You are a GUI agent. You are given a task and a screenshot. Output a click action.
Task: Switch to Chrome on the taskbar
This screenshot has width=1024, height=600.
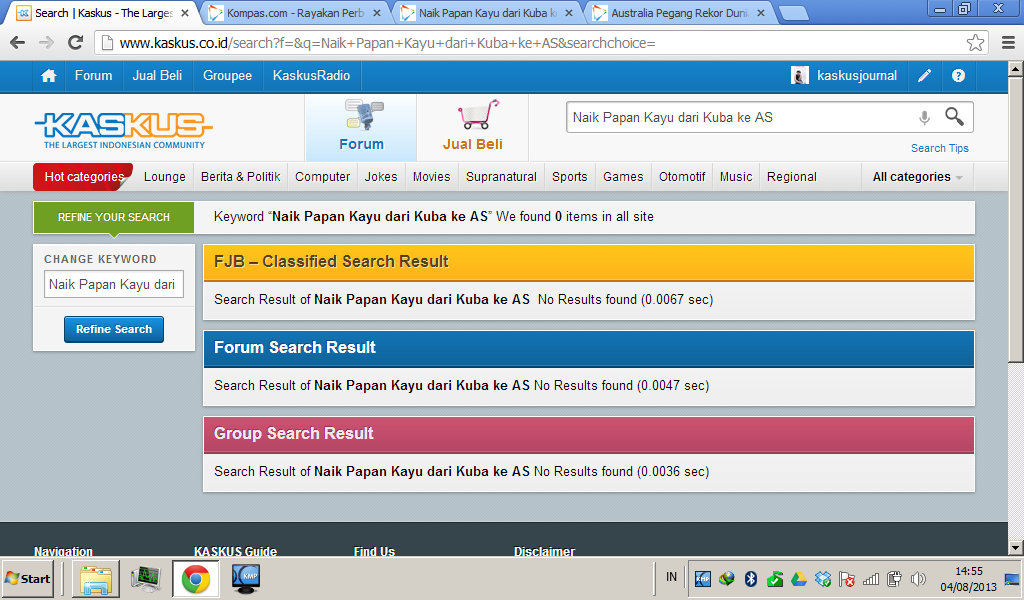[x=195, y=578]
